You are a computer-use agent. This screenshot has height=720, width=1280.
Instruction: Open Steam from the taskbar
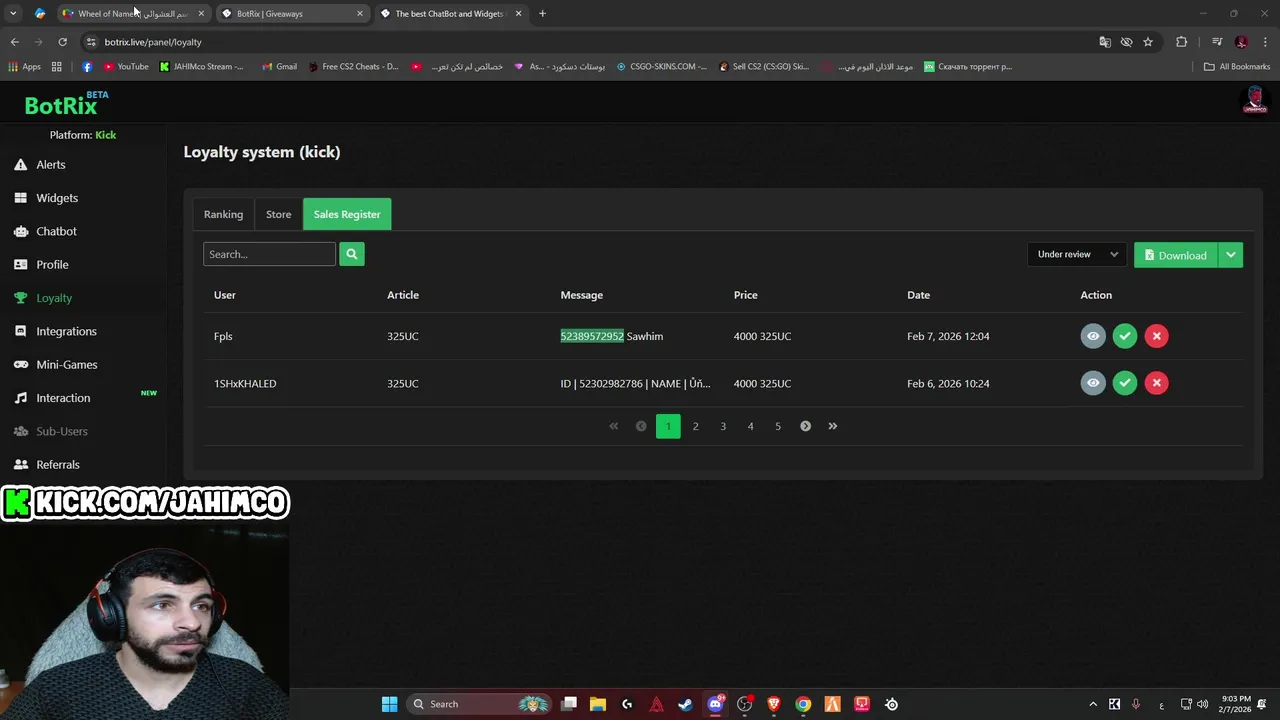click(685, 704)
